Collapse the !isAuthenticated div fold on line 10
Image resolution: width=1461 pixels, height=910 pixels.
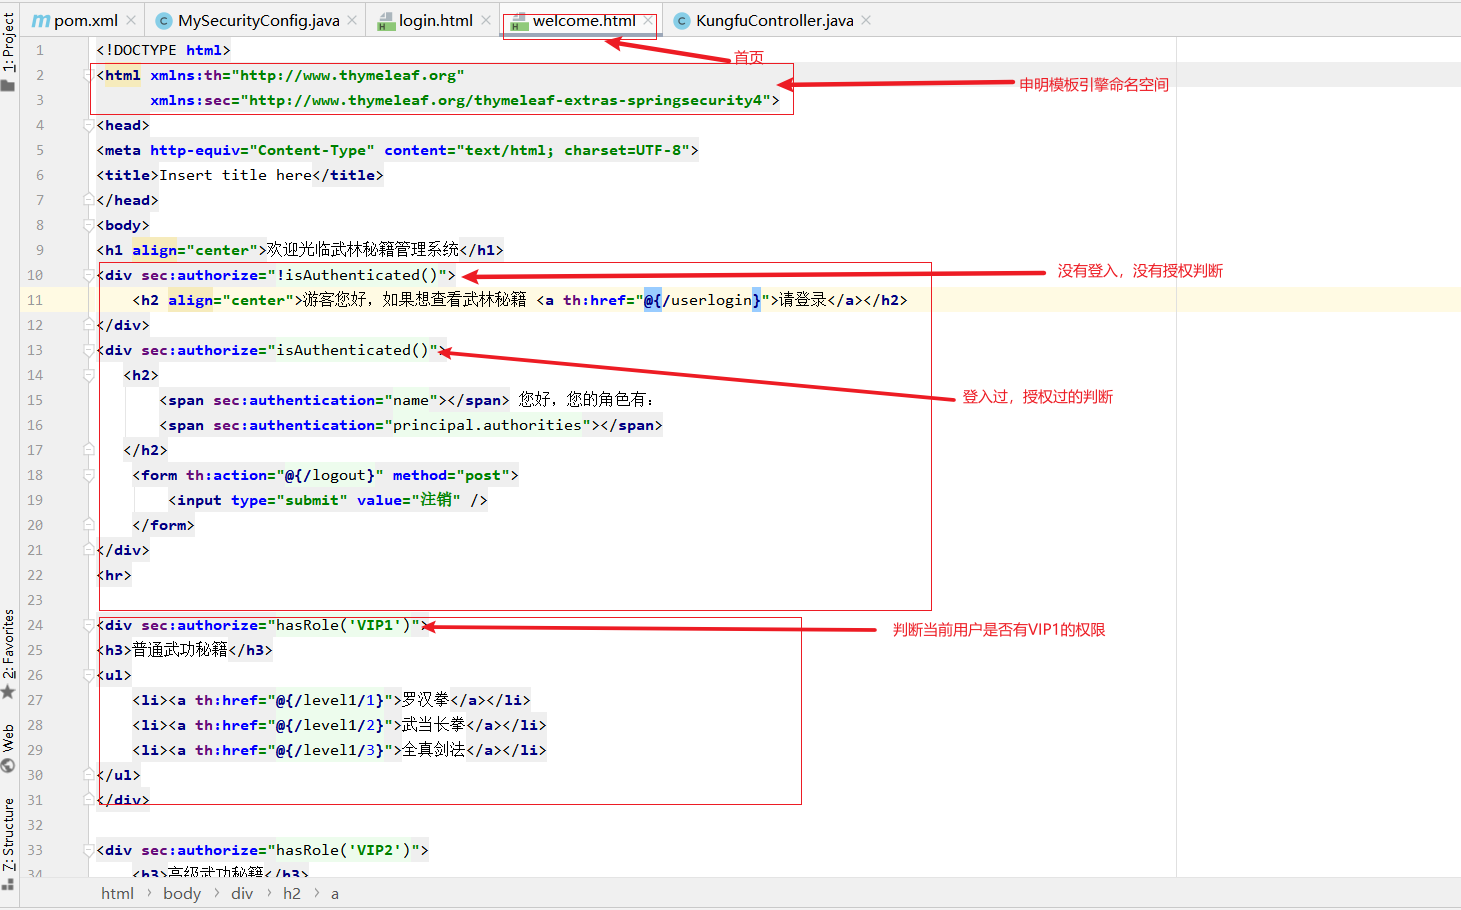88,275
